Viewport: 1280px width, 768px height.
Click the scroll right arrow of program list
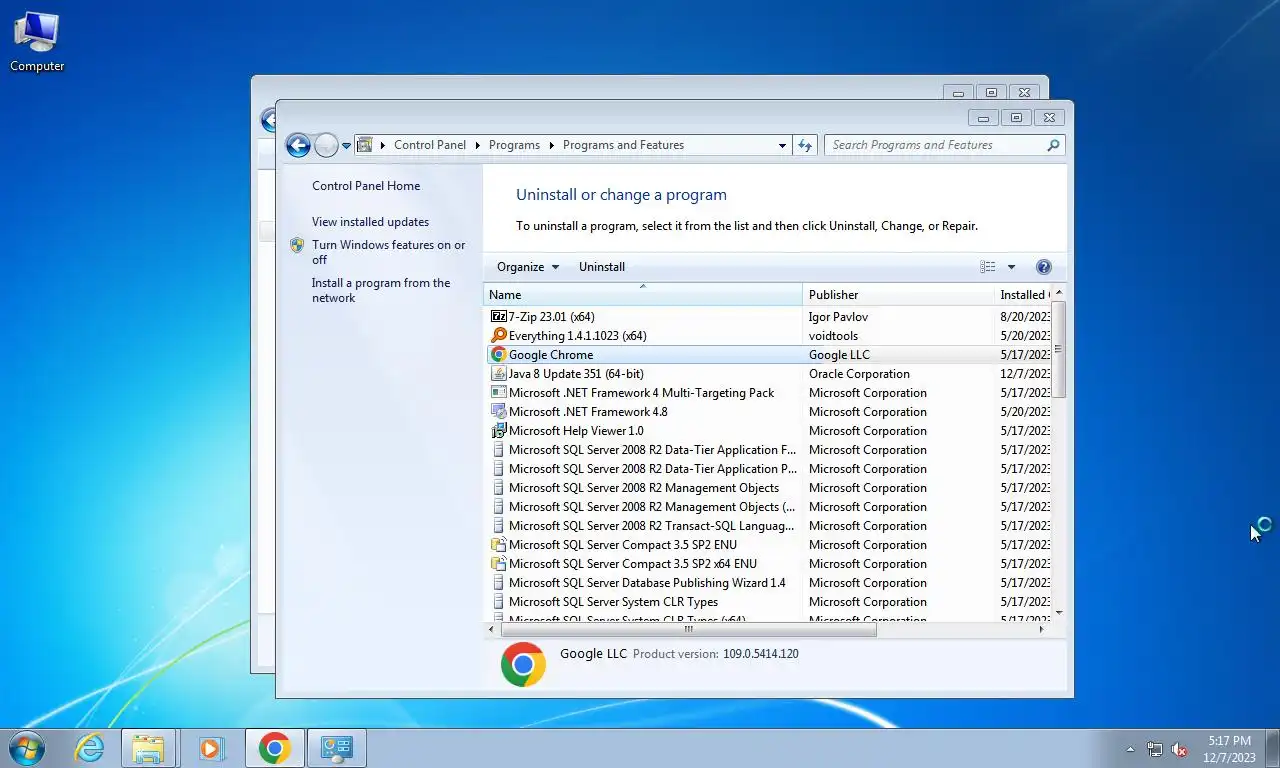(1041, 629)
